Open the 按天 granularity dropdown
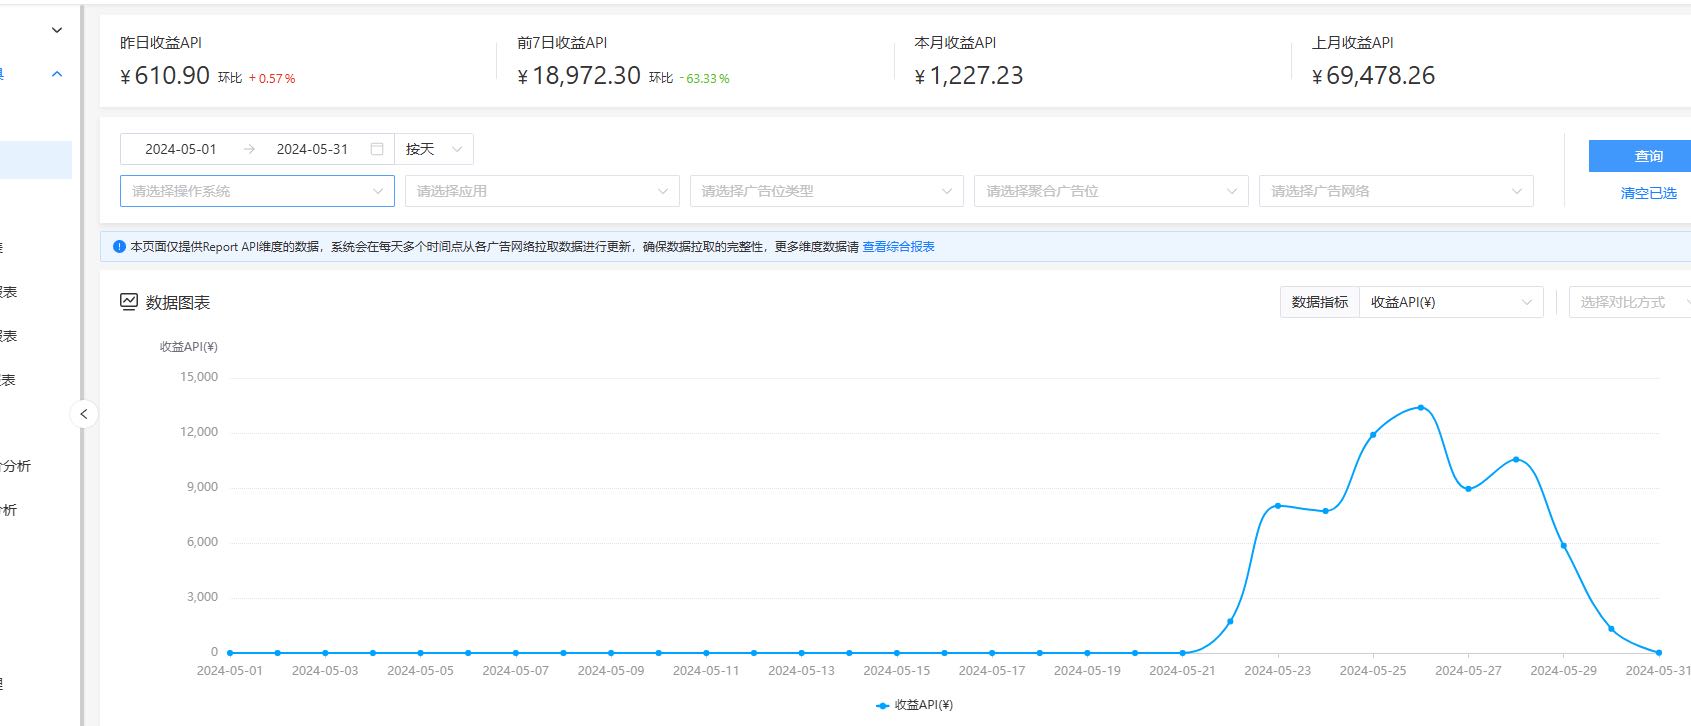 [x=434, y=149]
